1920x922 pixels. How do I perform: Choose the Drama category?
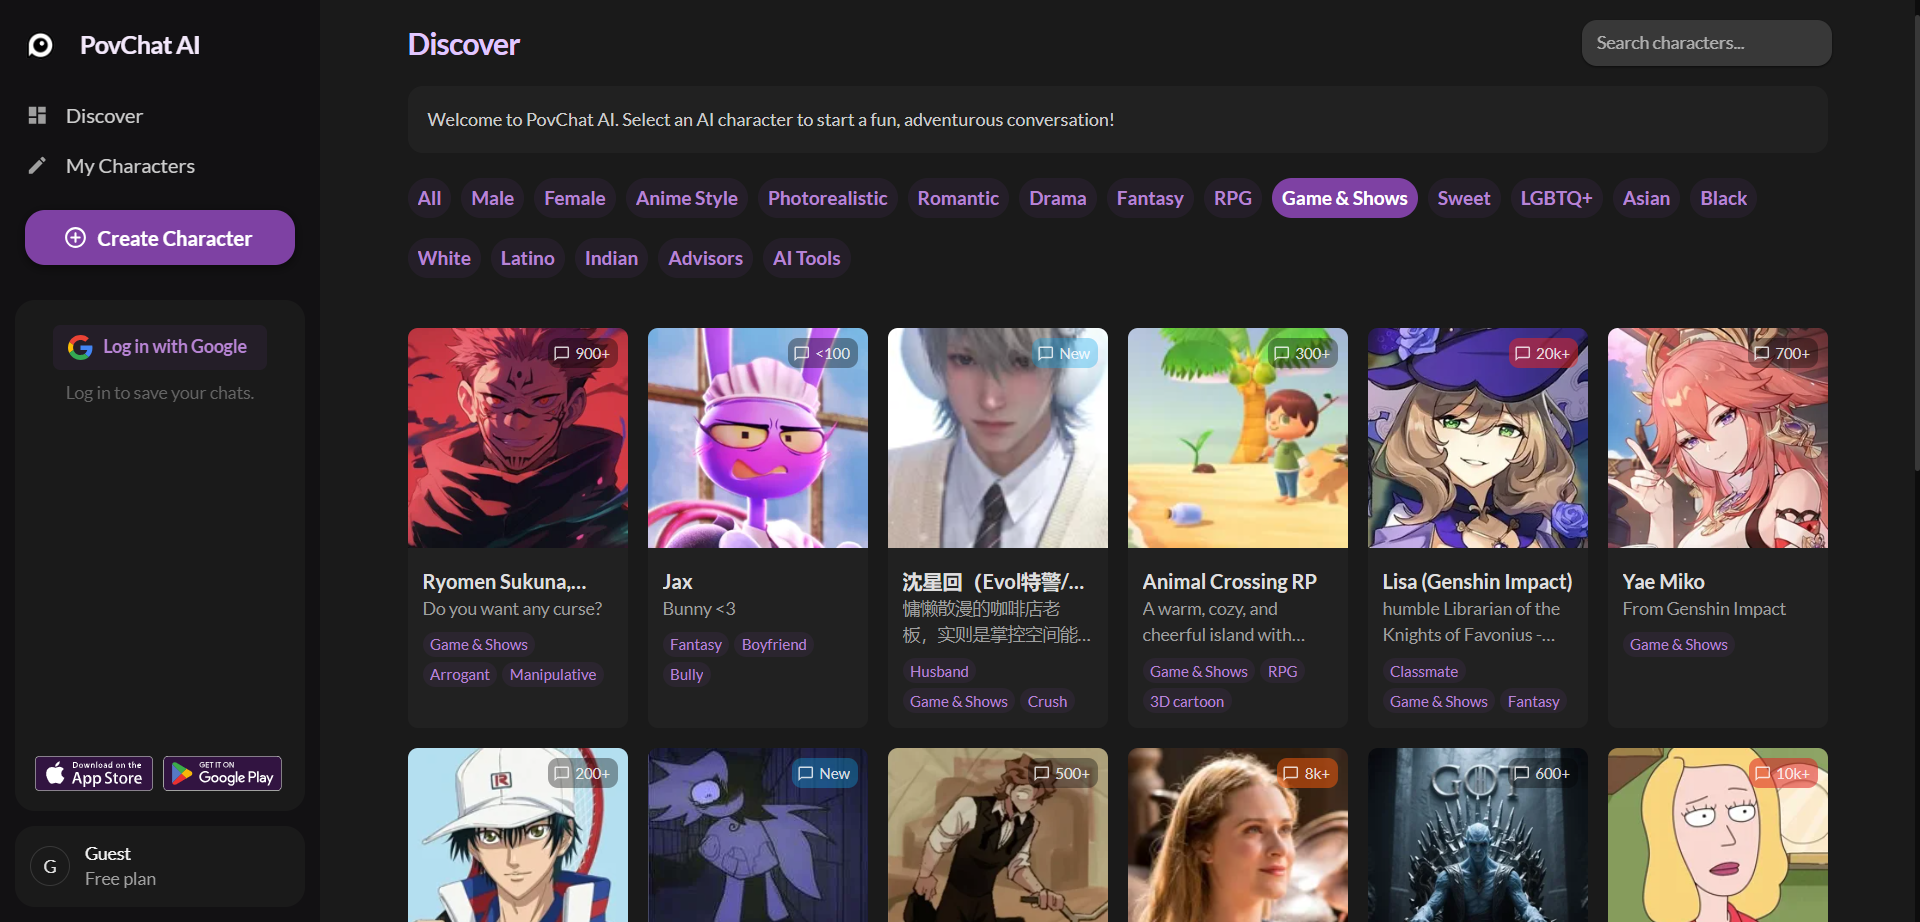click(x=1057, y=198)
